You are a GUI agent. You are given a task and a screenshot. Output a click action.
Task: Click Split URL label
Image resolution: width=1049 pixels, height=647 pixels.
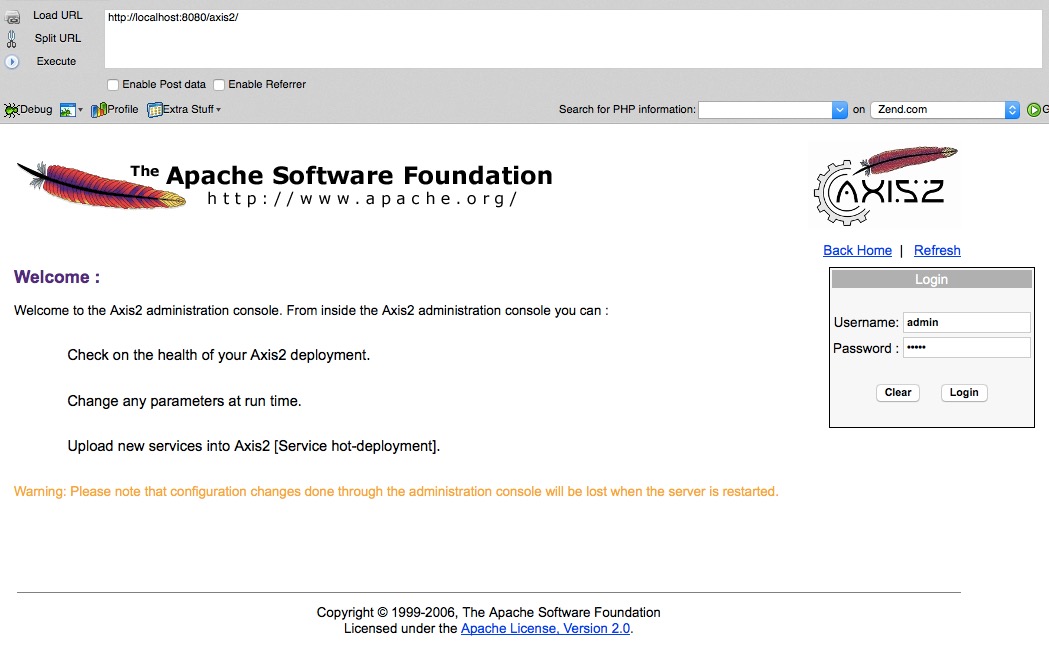58,39
